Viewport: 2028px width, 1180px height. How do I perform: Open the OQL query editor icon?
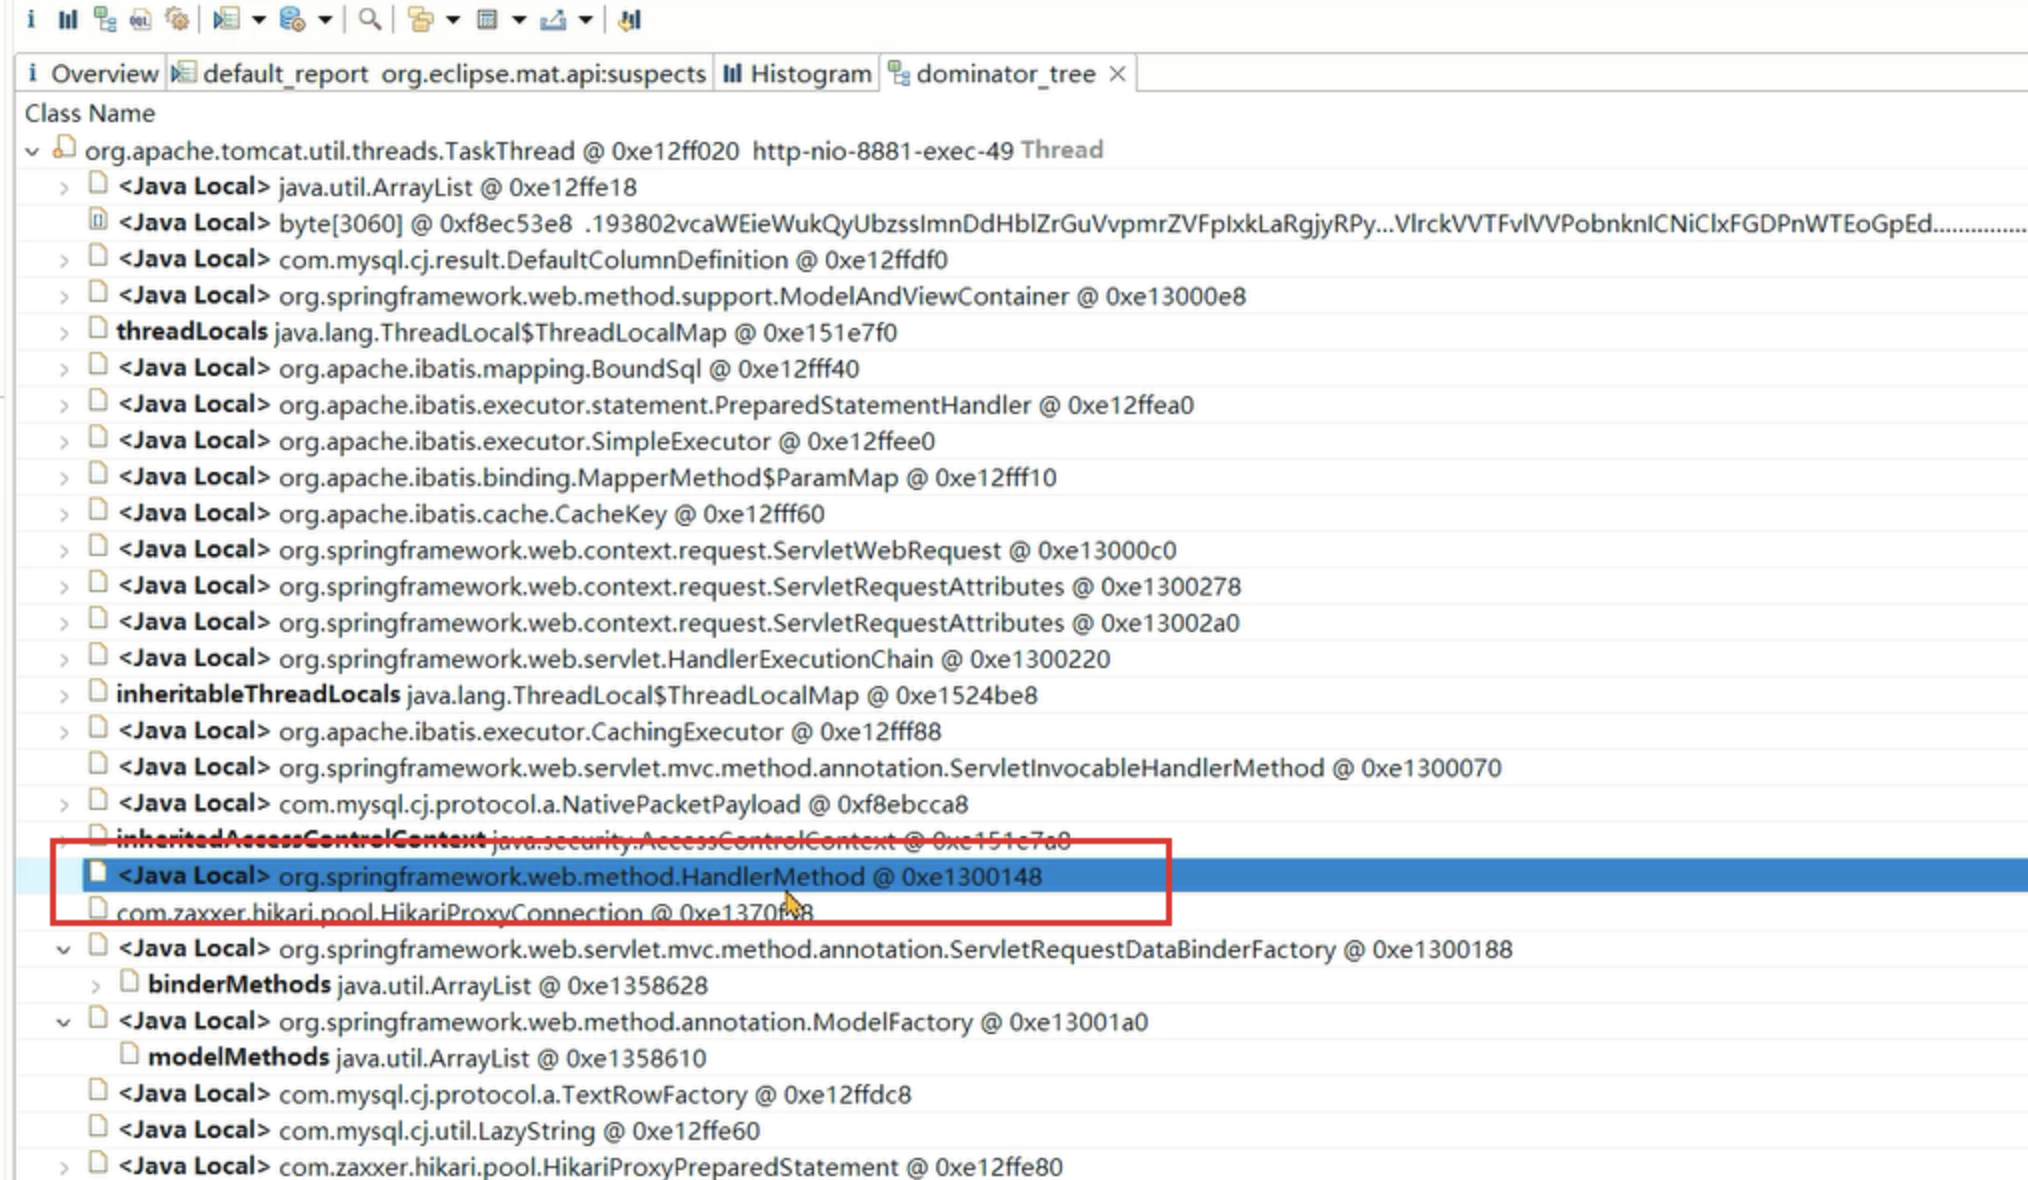[x=140, y=19]
